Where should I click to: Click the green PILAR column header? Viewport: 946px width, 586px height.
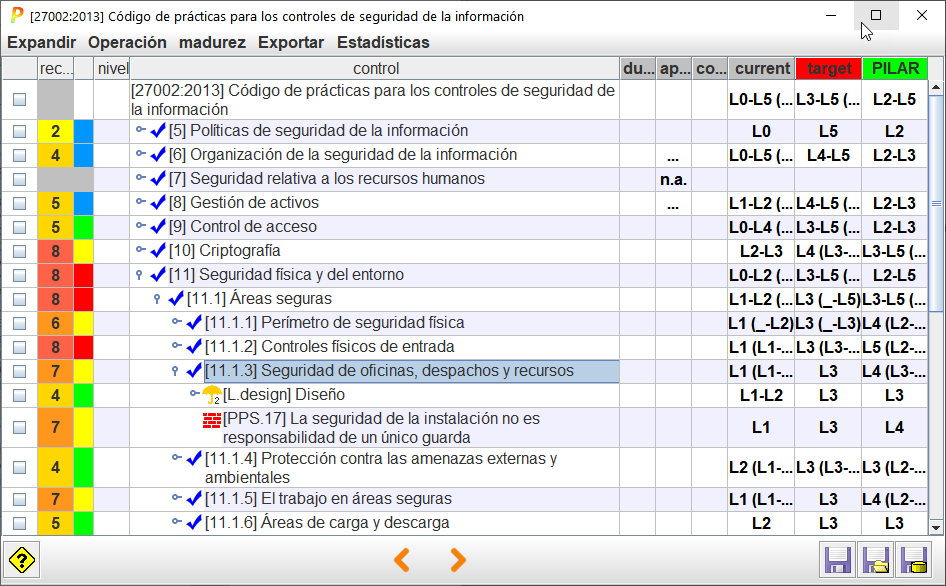[x=894, y=68]
